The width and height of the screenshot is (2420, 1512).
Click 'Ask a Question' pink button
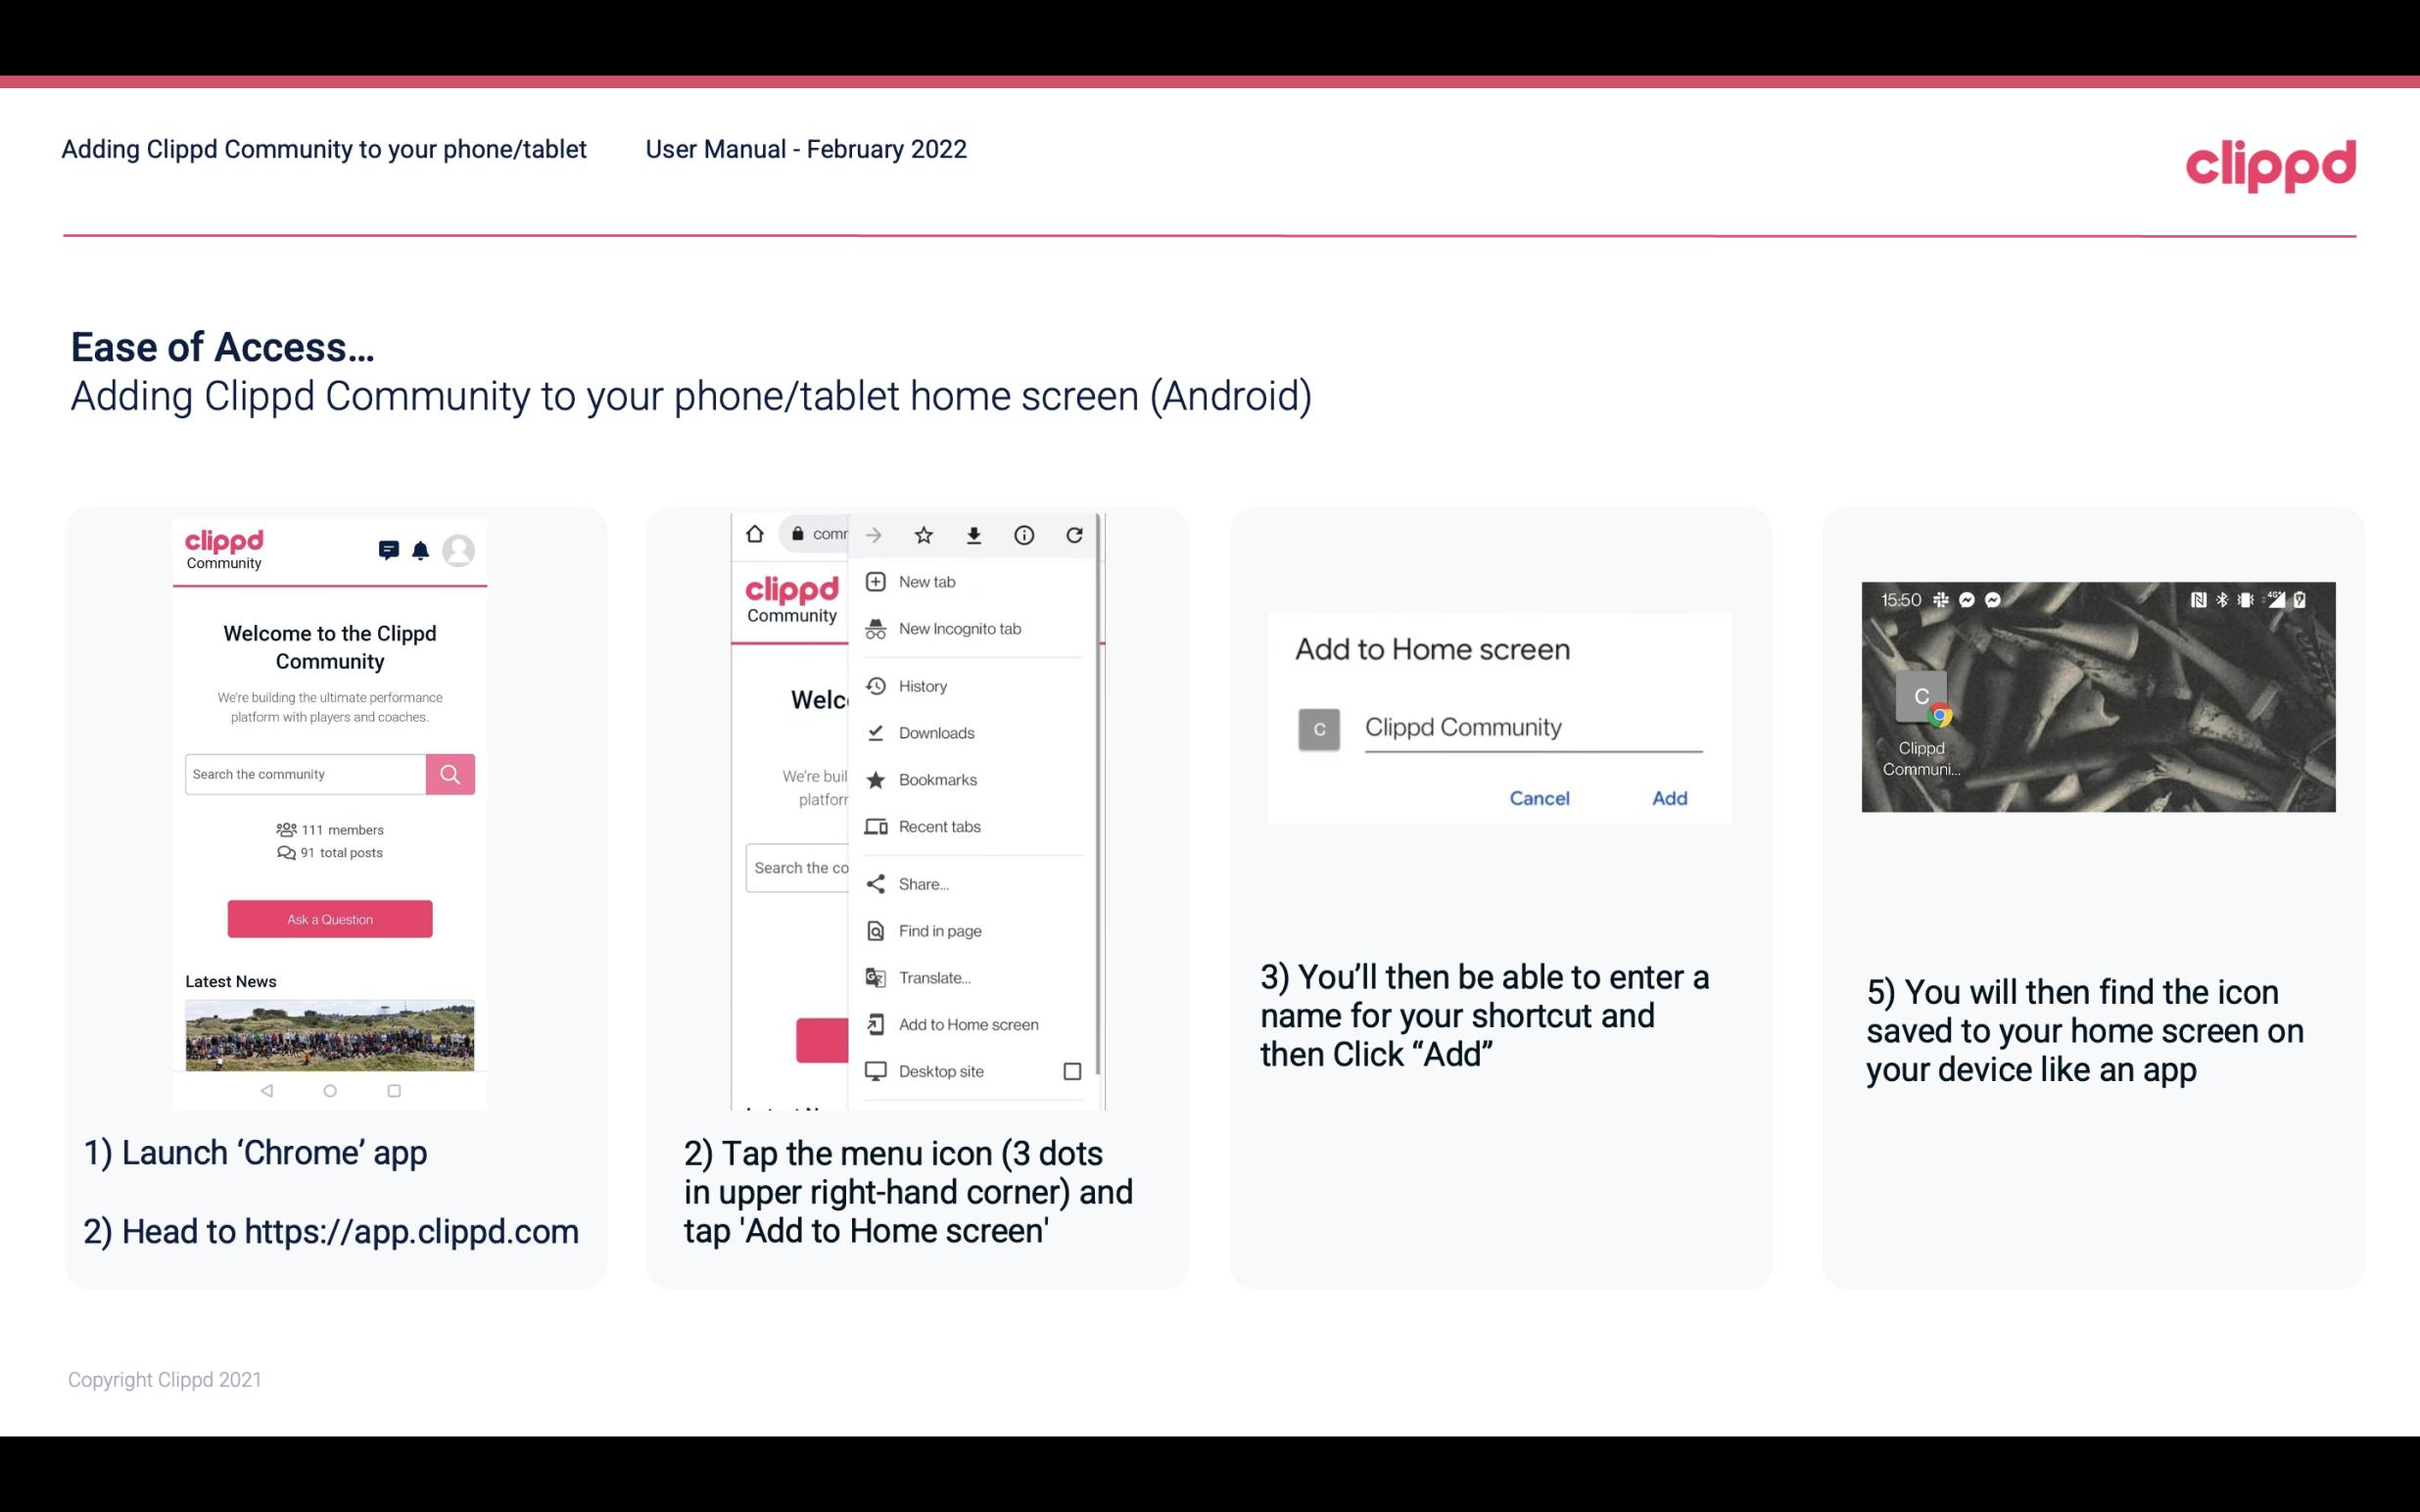329,918
